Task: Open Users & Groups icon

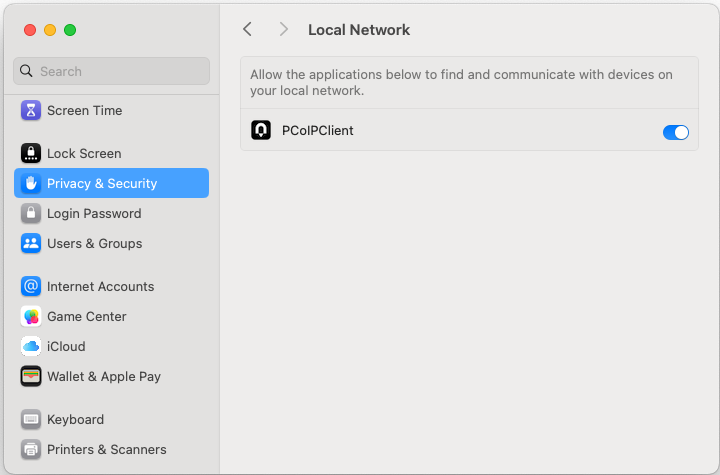Action: pyautogui.click(x=31, y=243)
